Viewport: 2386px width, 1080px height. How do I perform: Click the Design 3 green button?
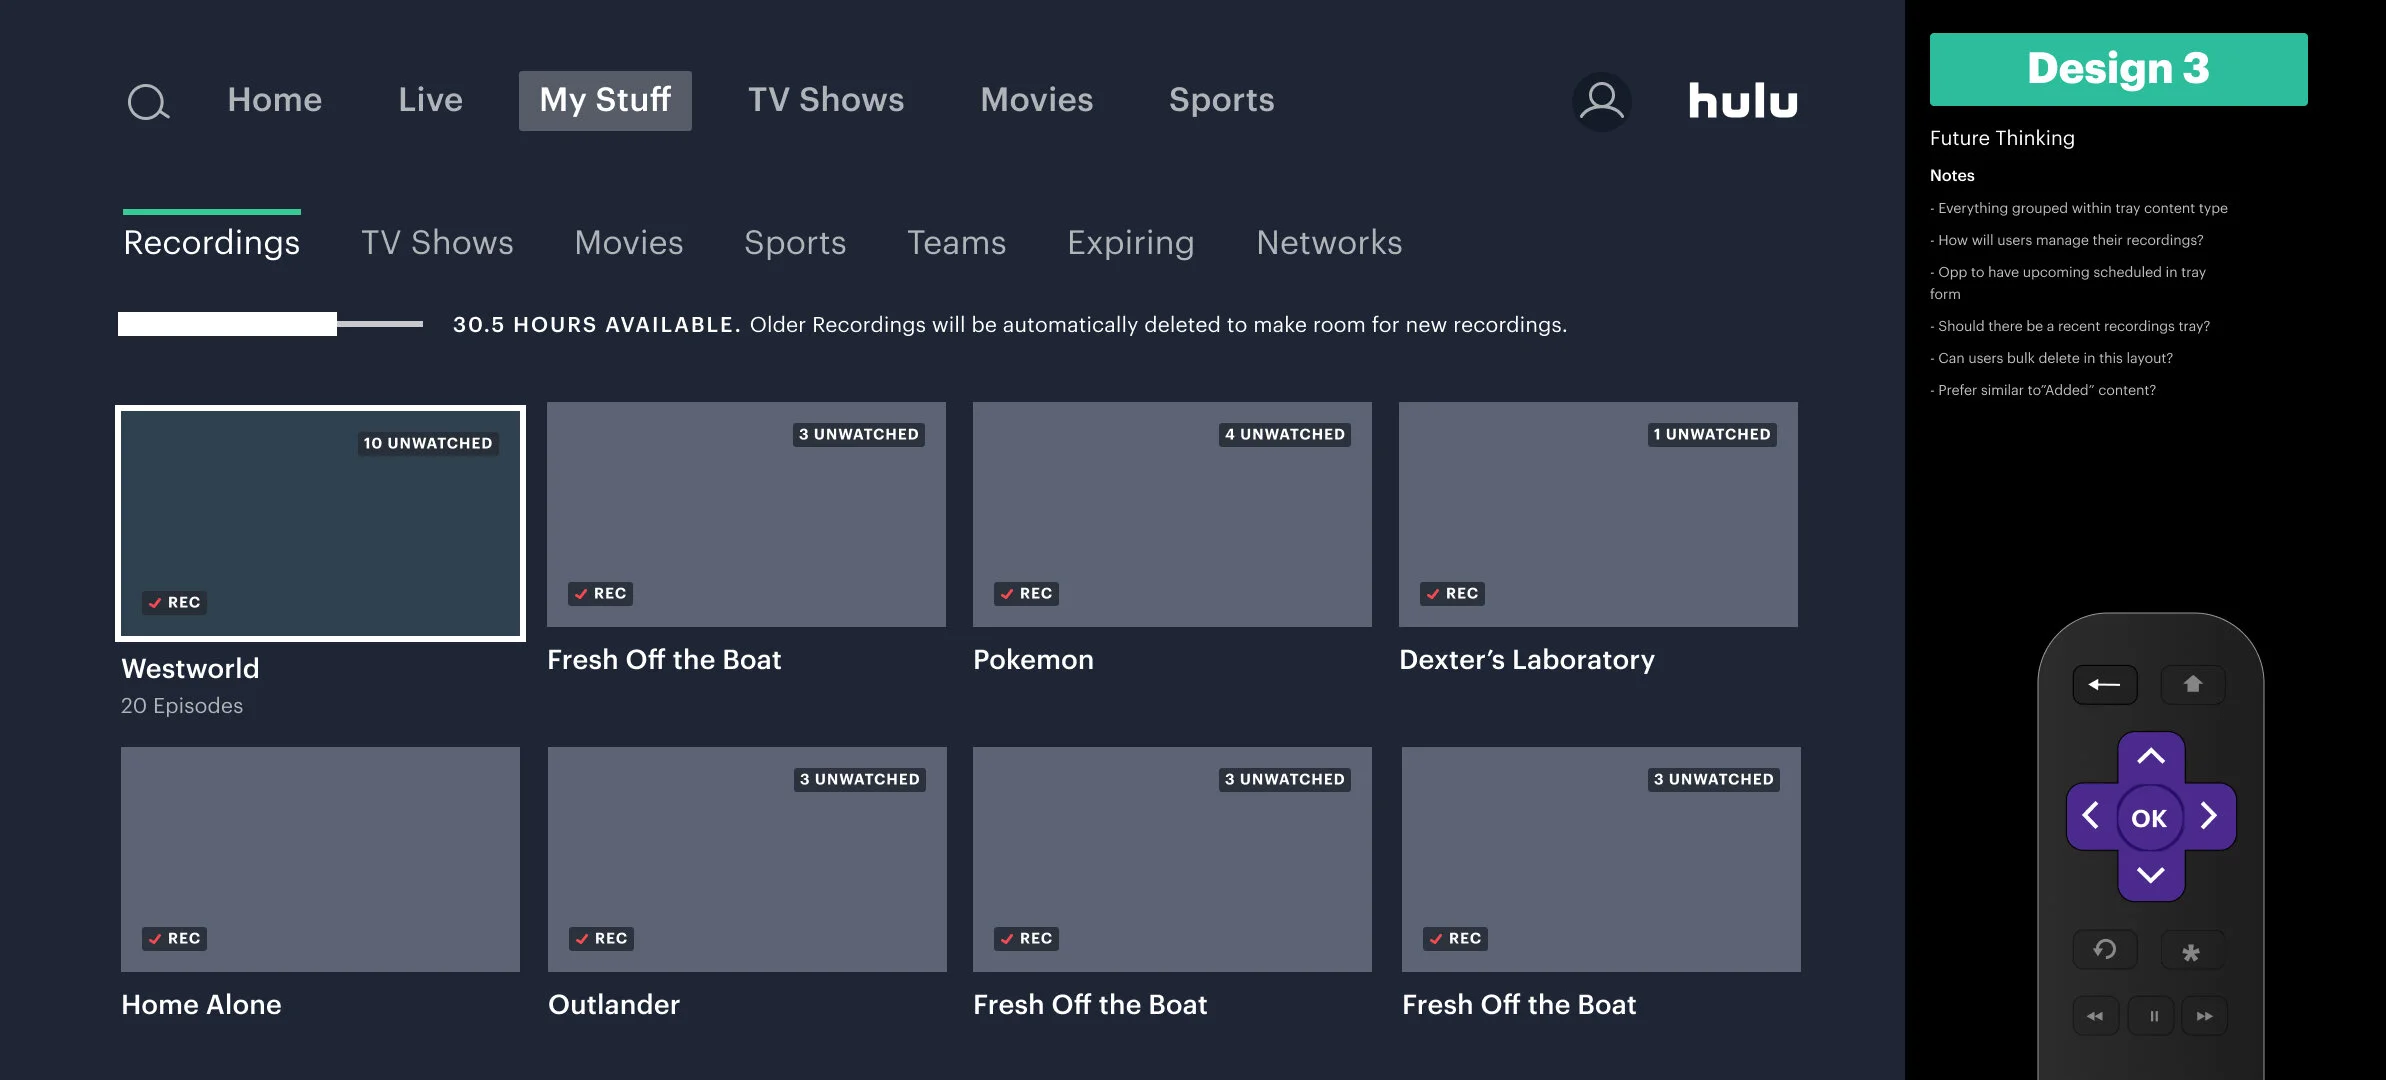[2118, 69]
